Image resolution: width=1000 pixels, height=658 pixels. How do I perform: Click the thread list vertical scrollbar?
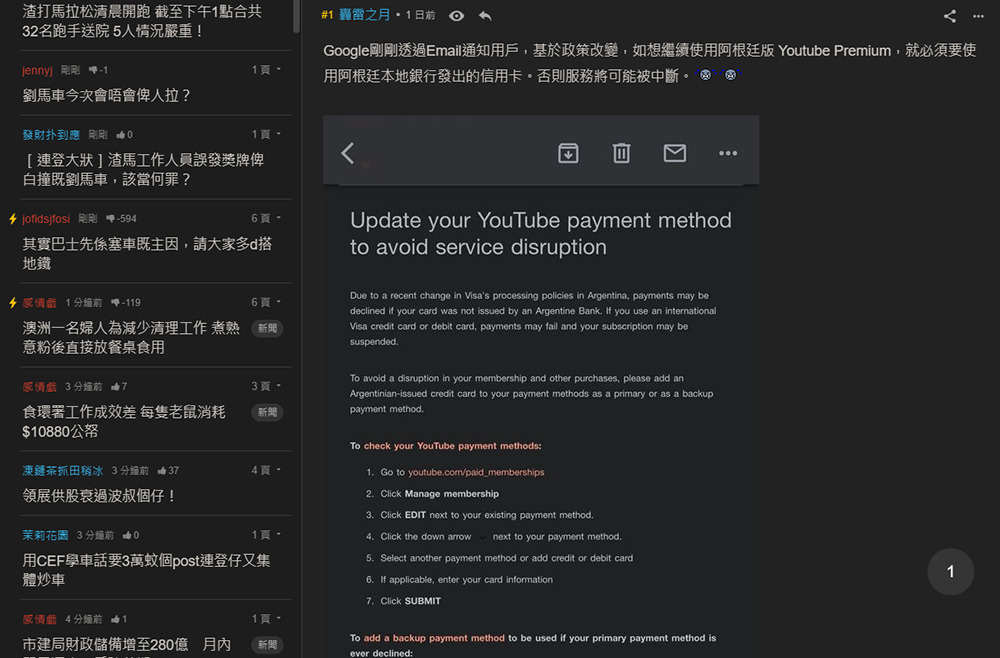point(296,17)
